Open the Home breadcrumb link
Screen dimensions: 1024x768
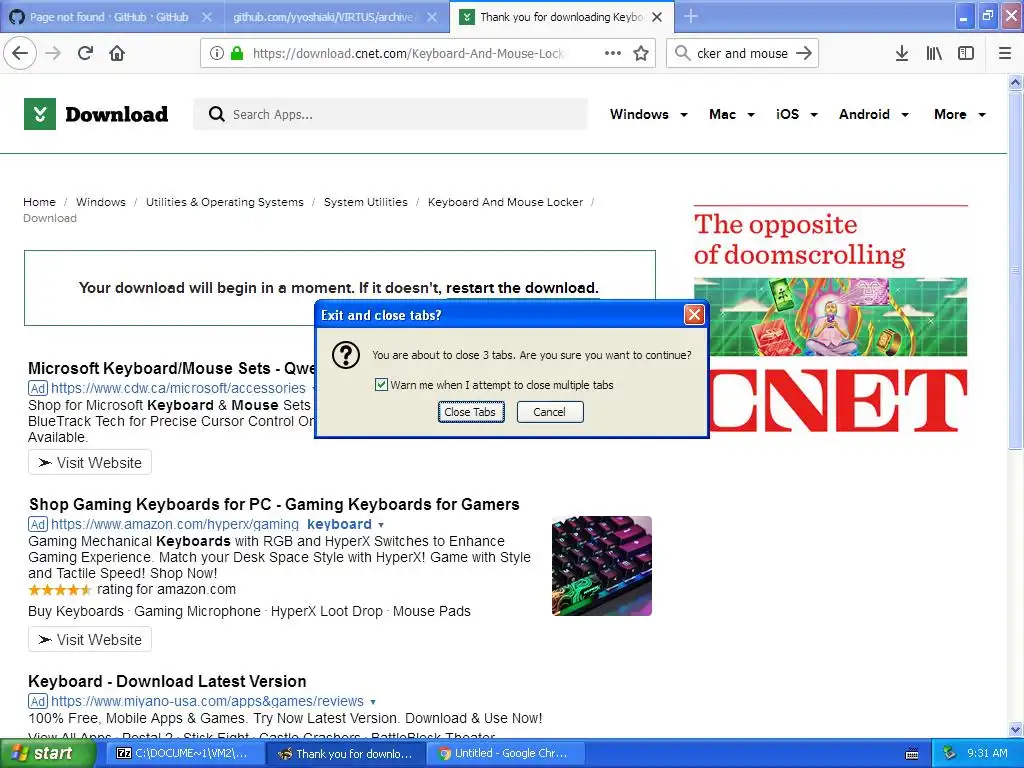(39, 202)
